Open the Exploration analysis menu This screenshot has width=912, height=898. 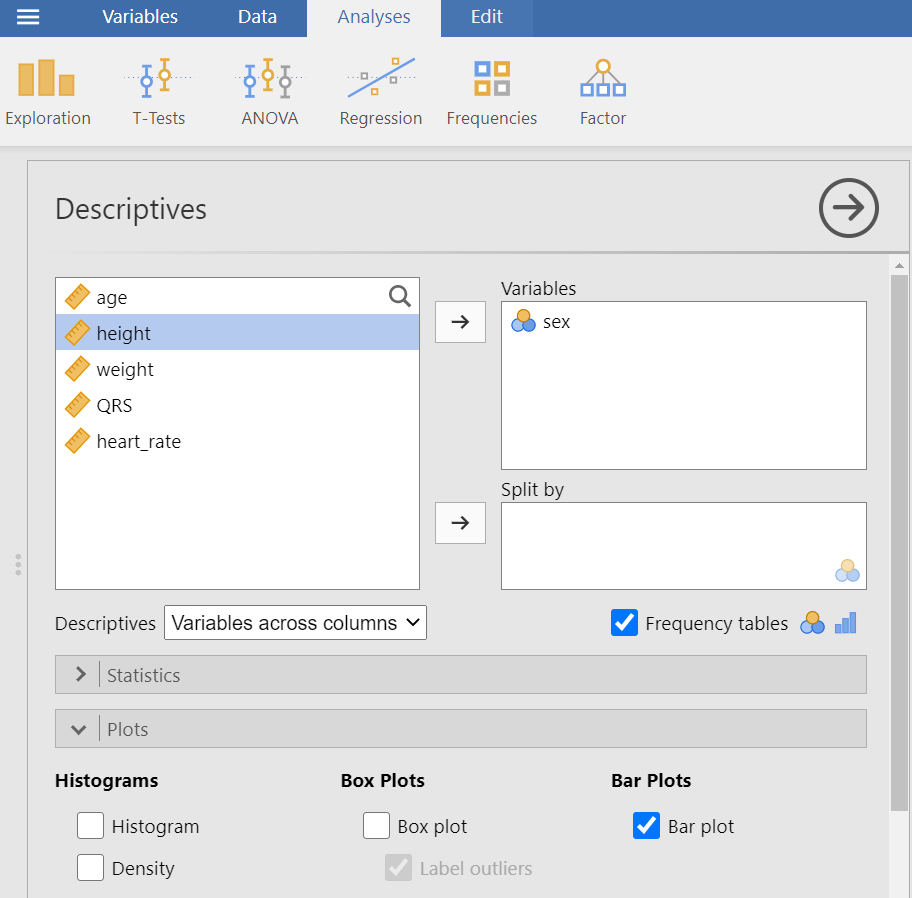(x=47, y=92)
